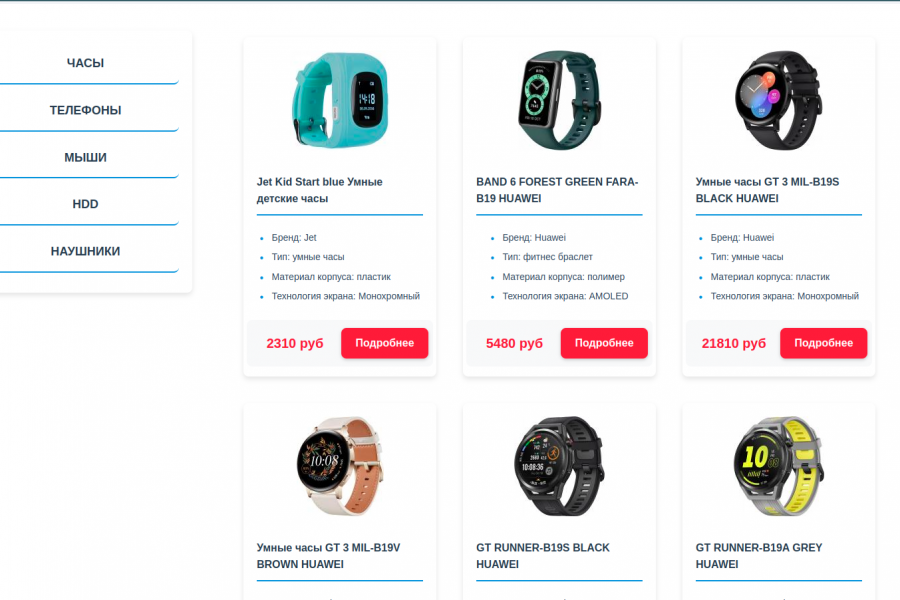Click Подробнее for the 2310 руб watch

click(x=385, y=343)
